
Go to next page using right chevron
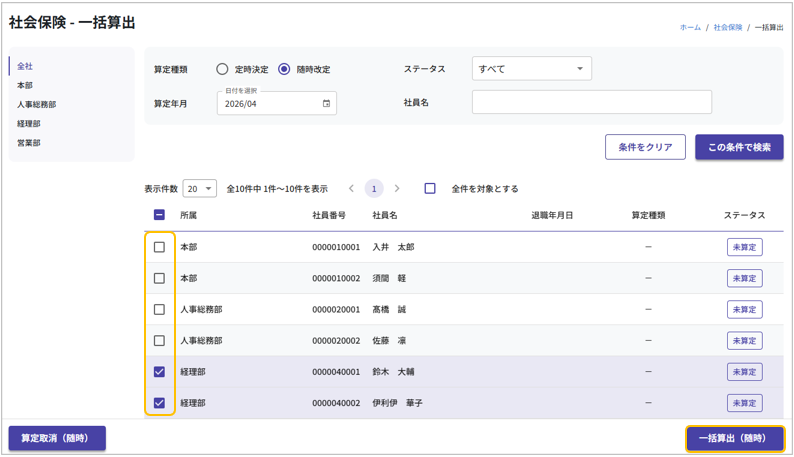pyautogui.click(x=397, y=188)
